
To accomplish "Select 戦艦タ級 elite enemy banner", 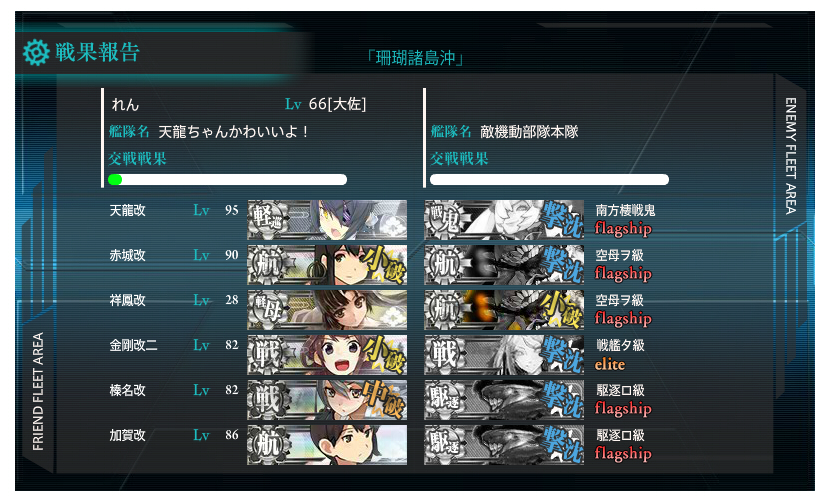I will pos(504,355).
